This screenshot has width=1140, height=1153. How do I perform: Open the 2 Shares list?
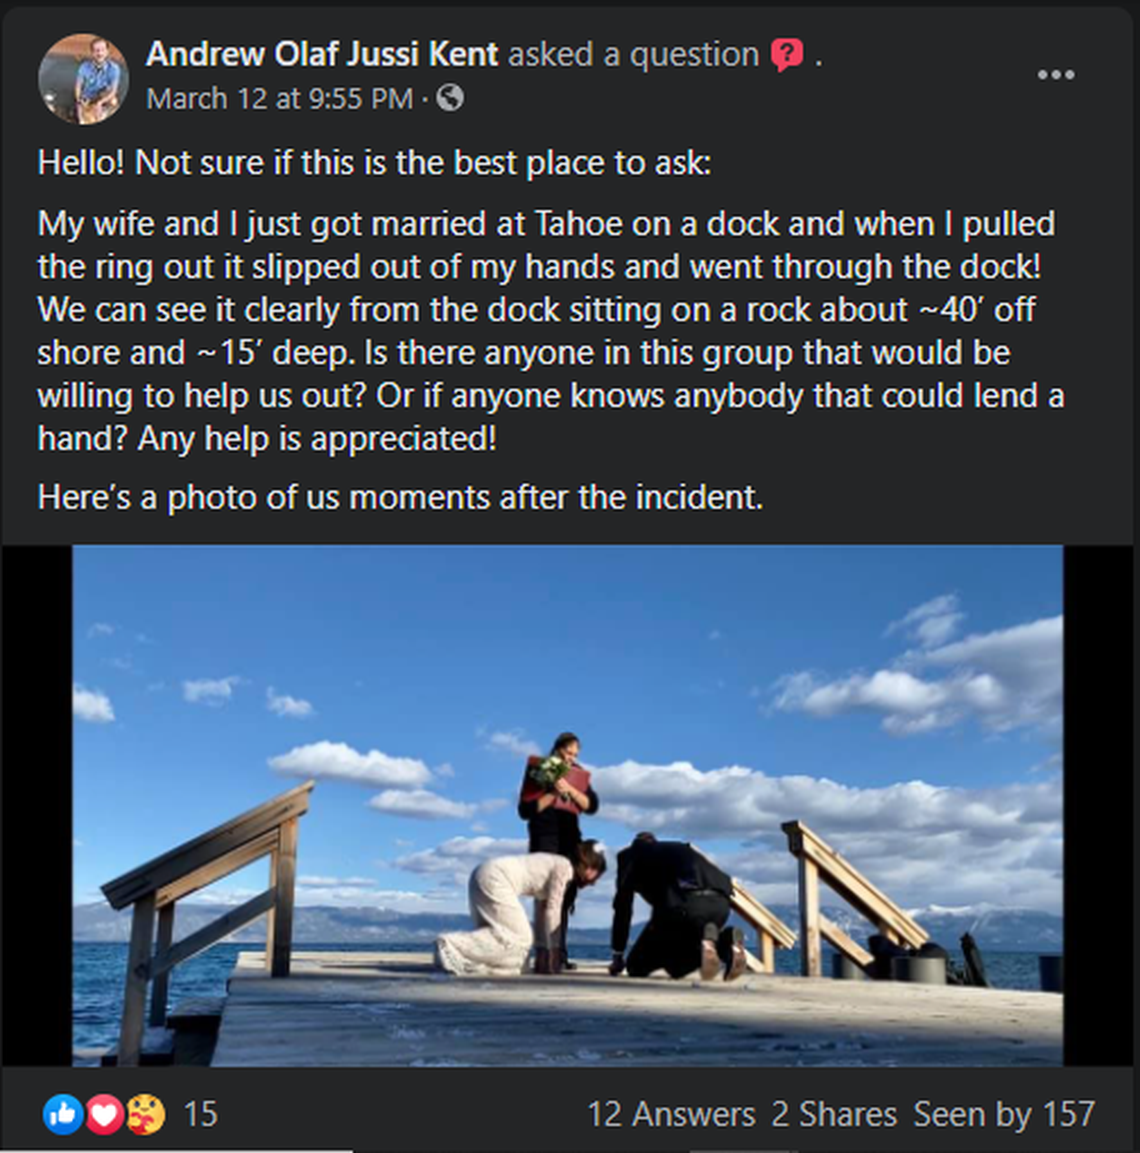(x=834, y=1114)
